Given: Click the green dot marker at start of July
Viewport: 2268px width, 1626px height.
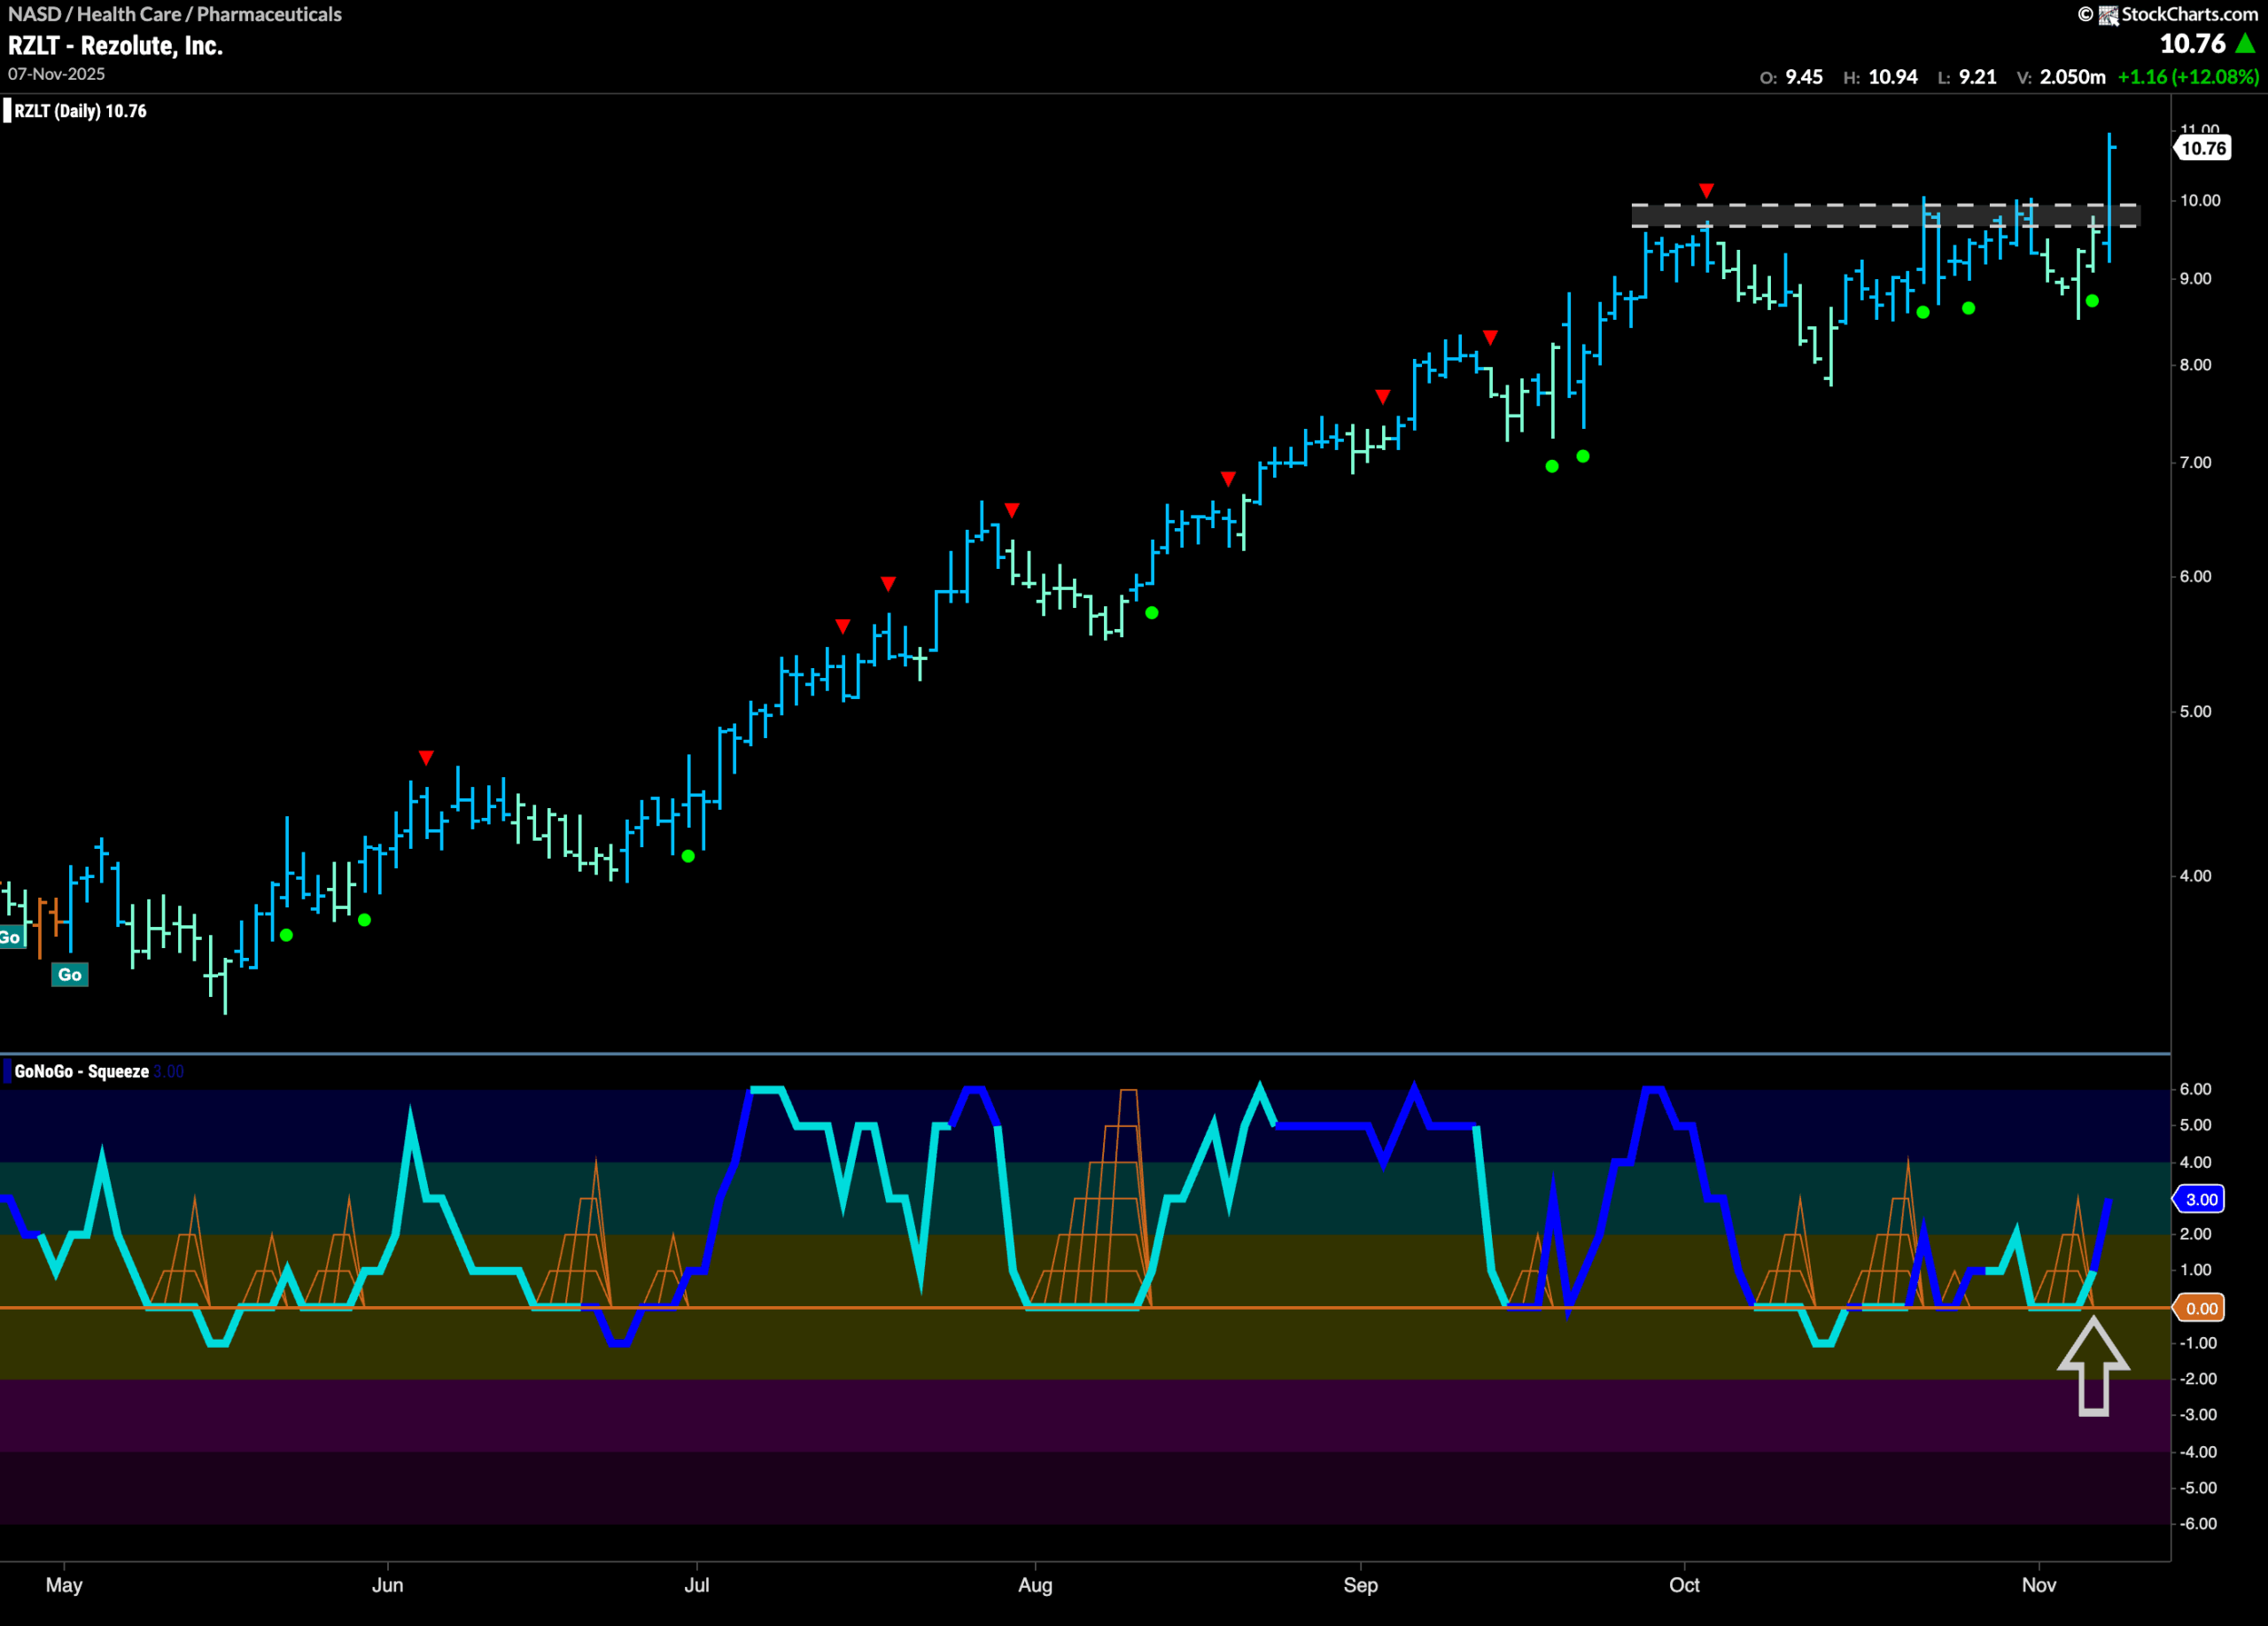Looking at the screenshot, I should click(688, 856).
